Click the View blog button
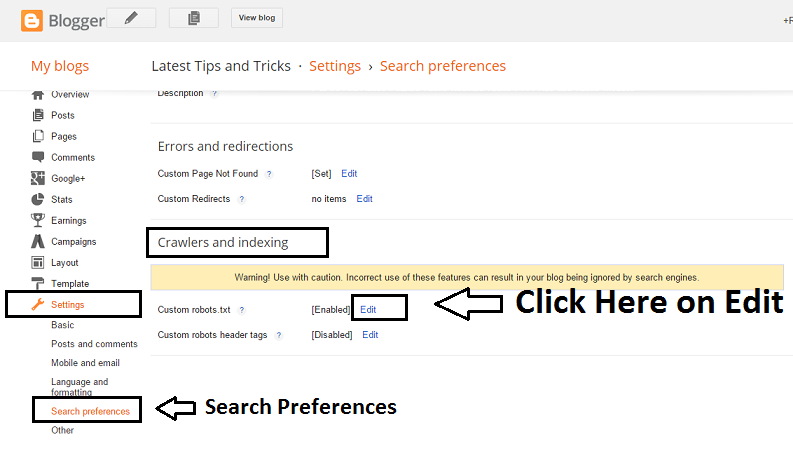This screenshot has height=451, width=793. (x=257, y=18)
